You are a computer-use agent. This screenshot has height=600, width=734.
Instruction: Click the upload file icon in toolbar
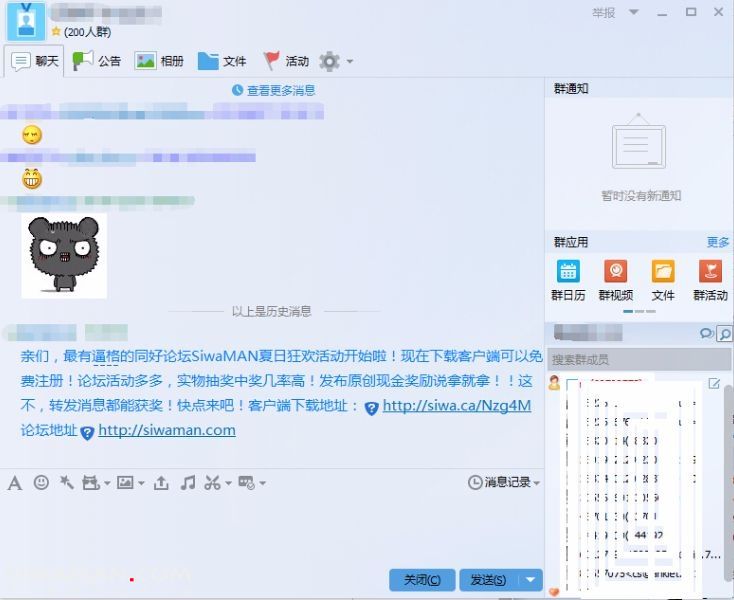click(x=161, y=483)
